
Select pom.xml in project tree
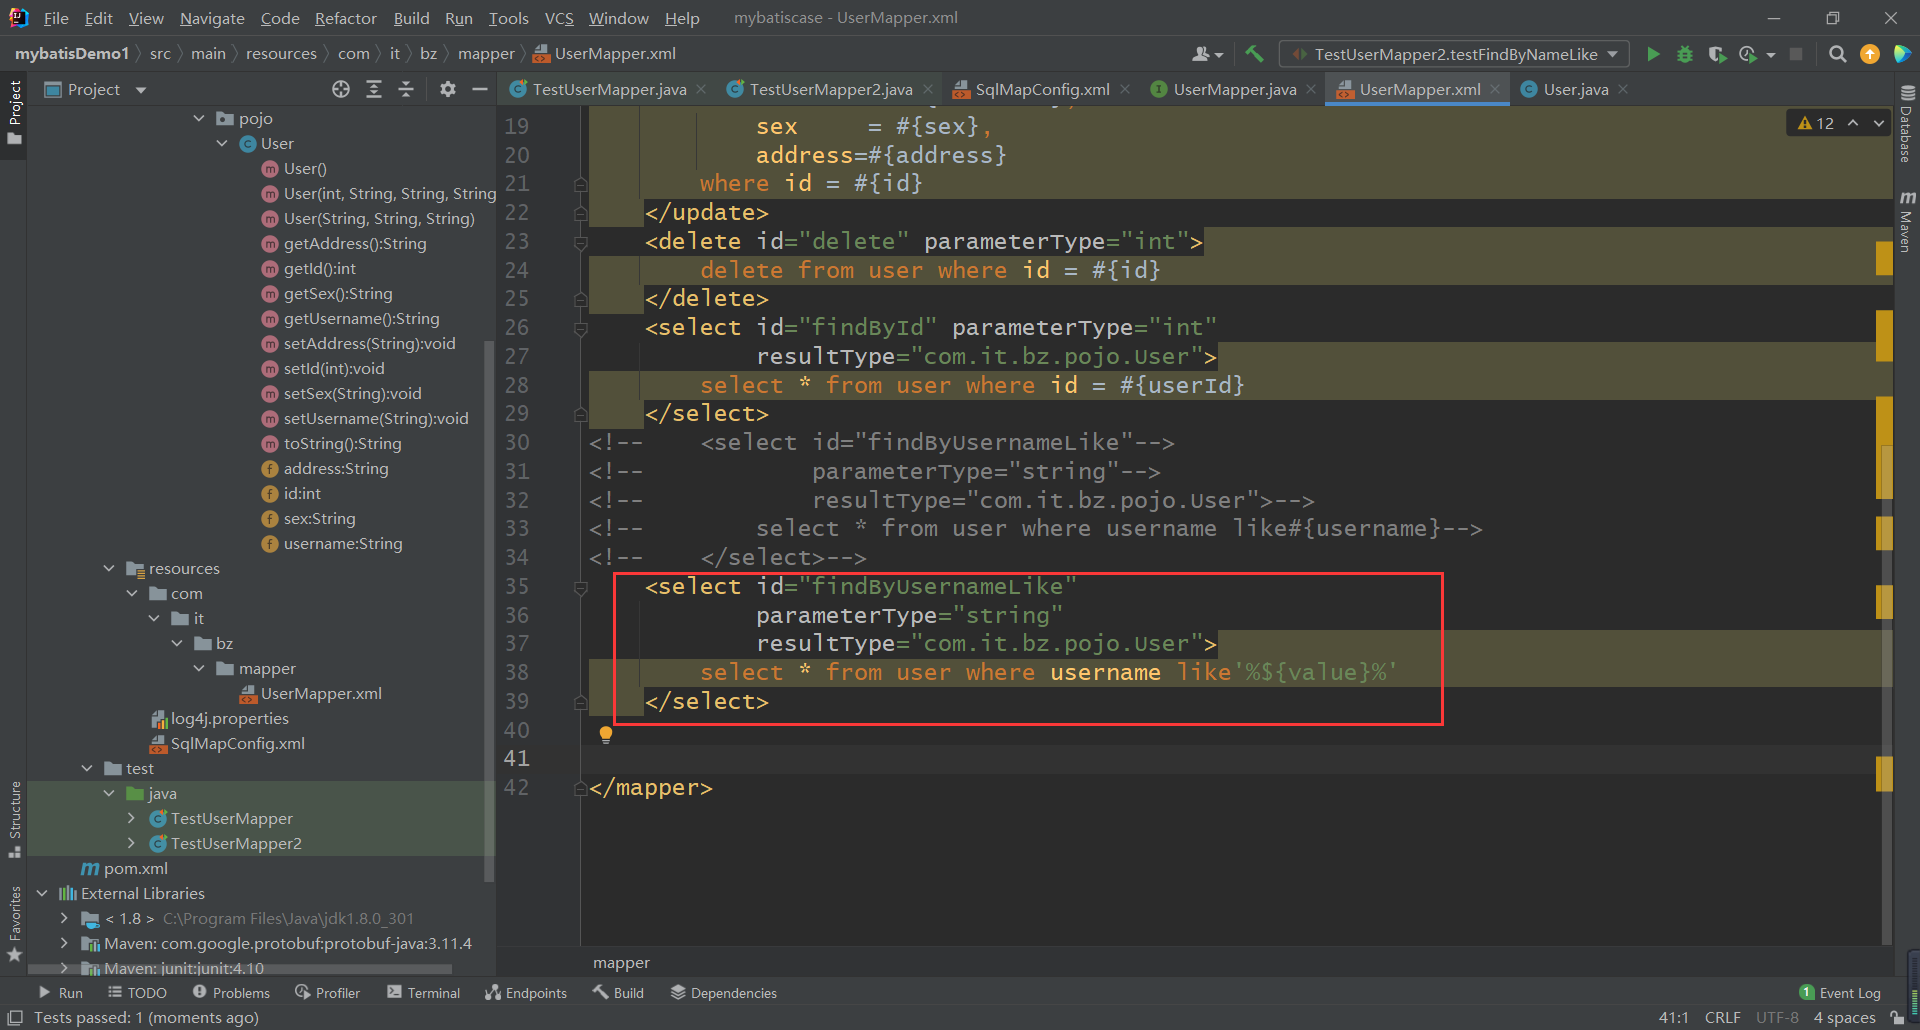135,868
